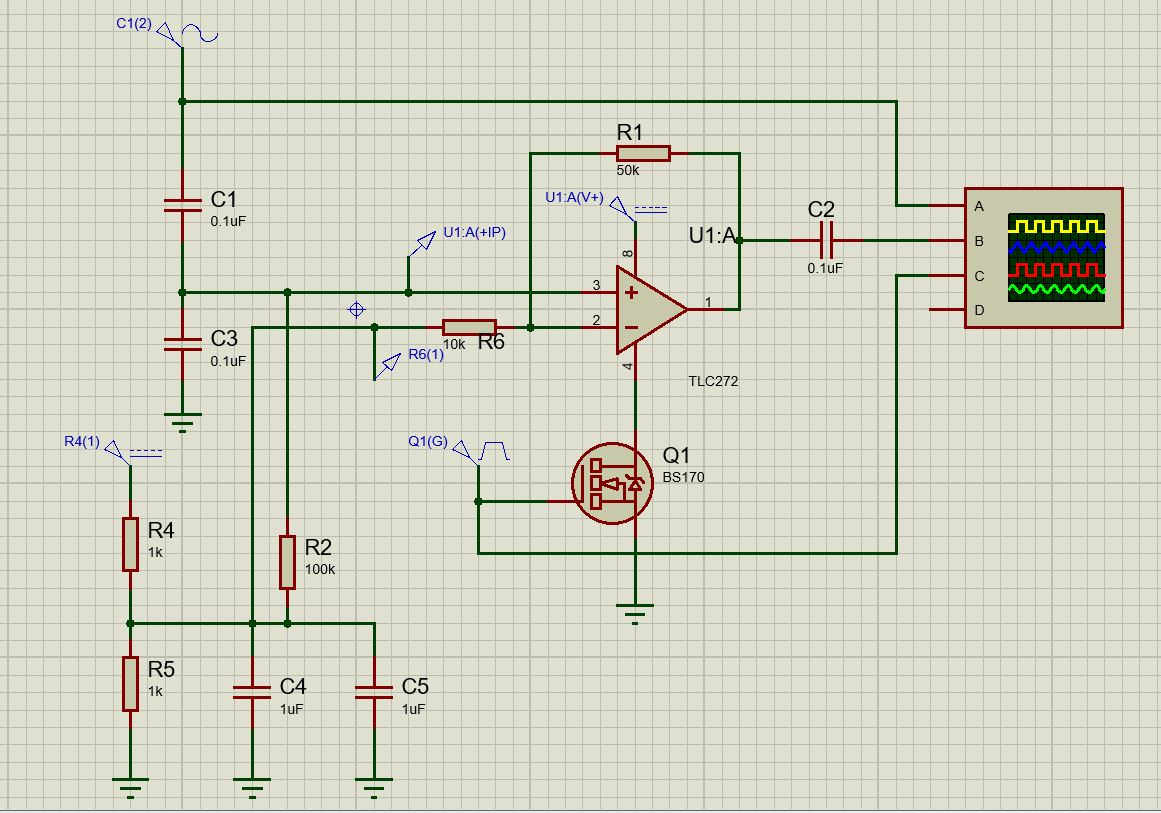1161x813 pixels.
Task: Click the oscilloscope waveform display thumbnail
Action: point(1057,258)
